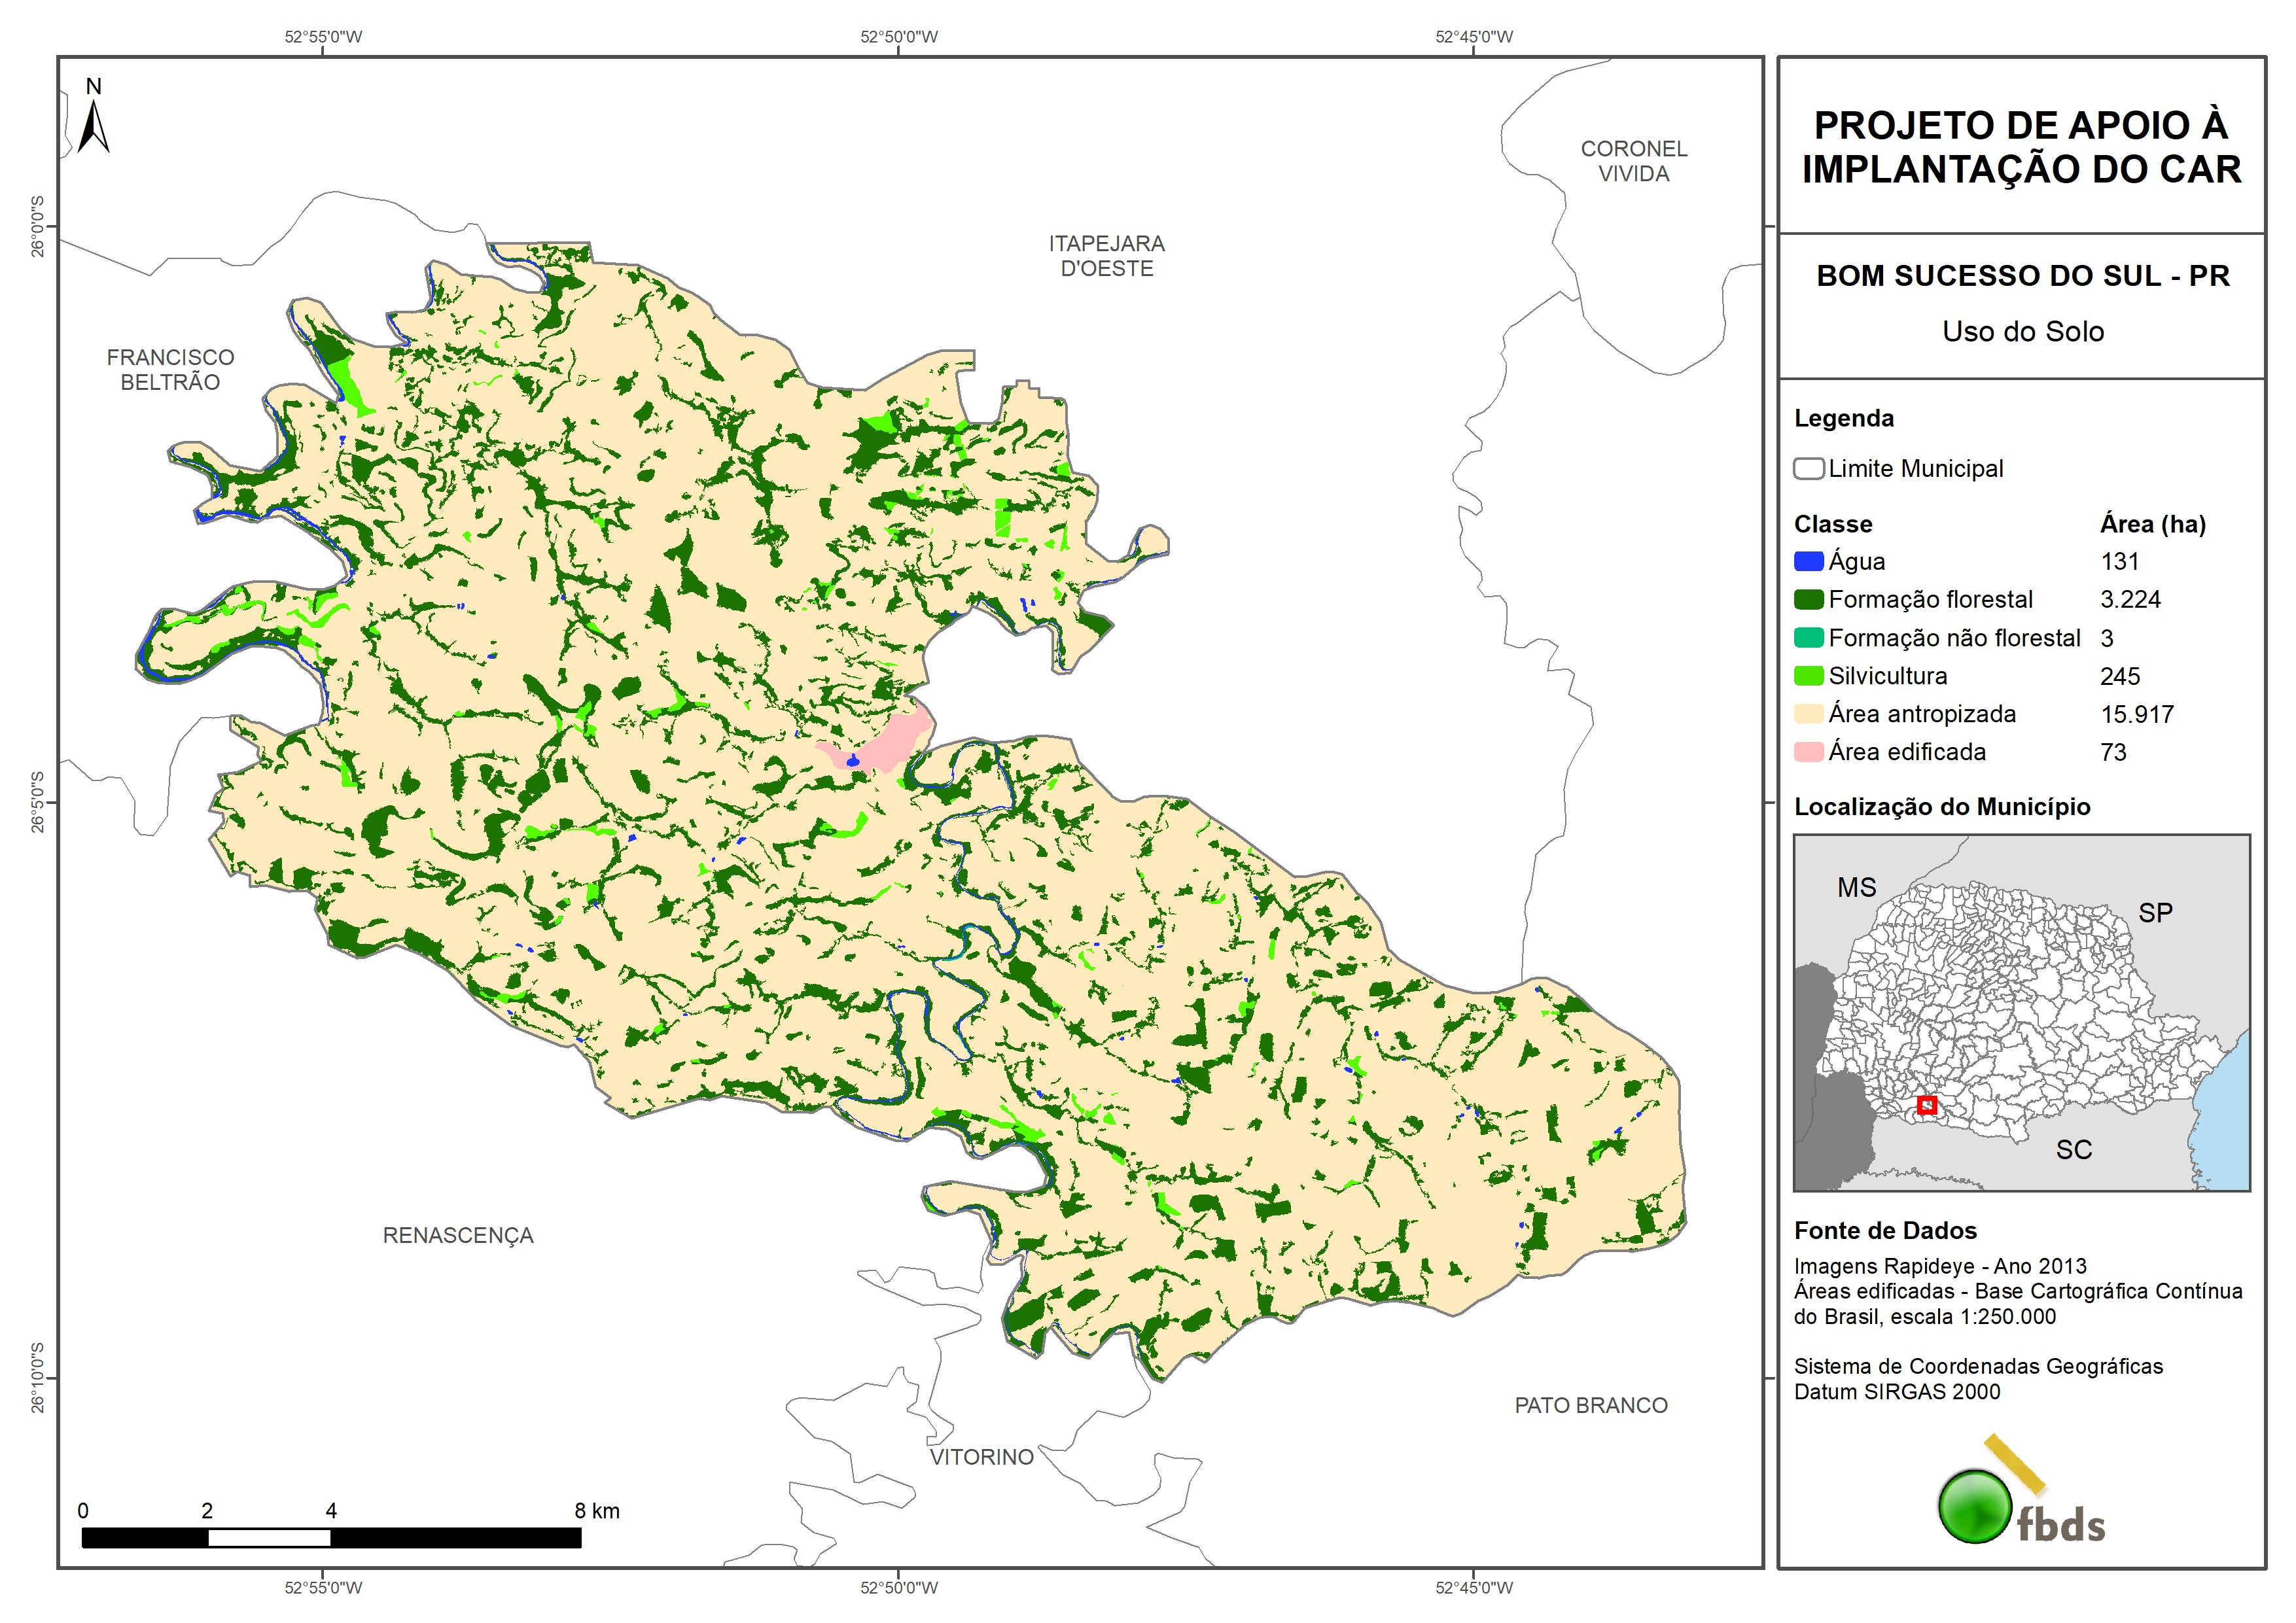Click the VITORINO municipality label
The height and width of the screenshot is (1623, 2296).
(981, 1457)
